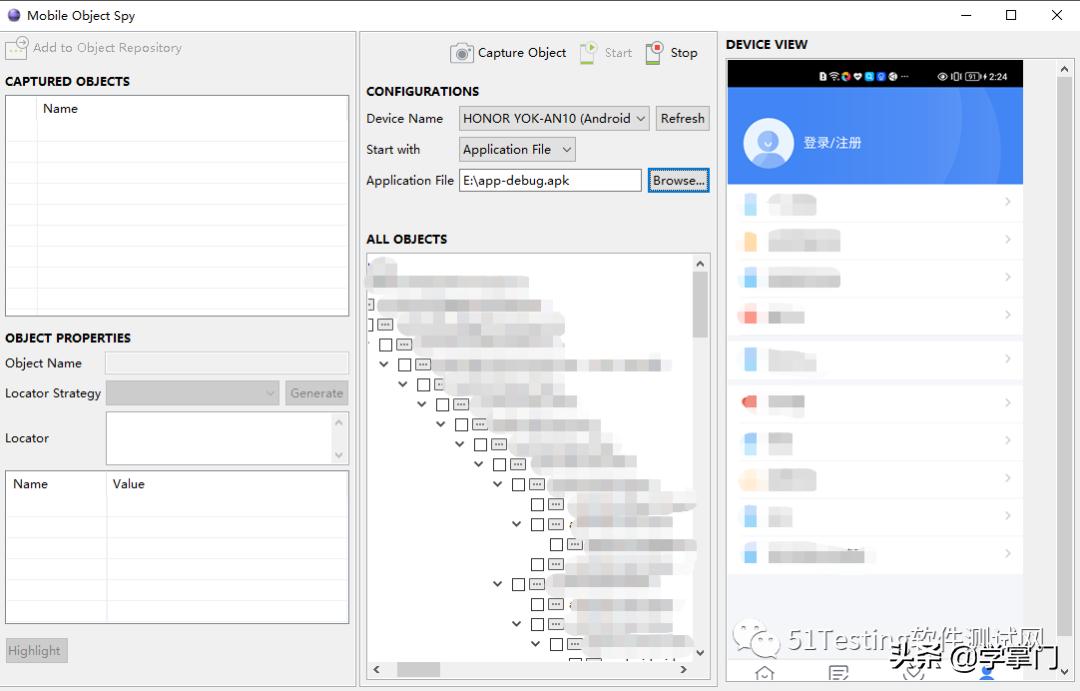Image resolution: width=1080 pixels, height=691 pixels.
Task: Click the All Objects vertical scrollbar thumb
Action: pyautogui.click(x=700, y=304)
